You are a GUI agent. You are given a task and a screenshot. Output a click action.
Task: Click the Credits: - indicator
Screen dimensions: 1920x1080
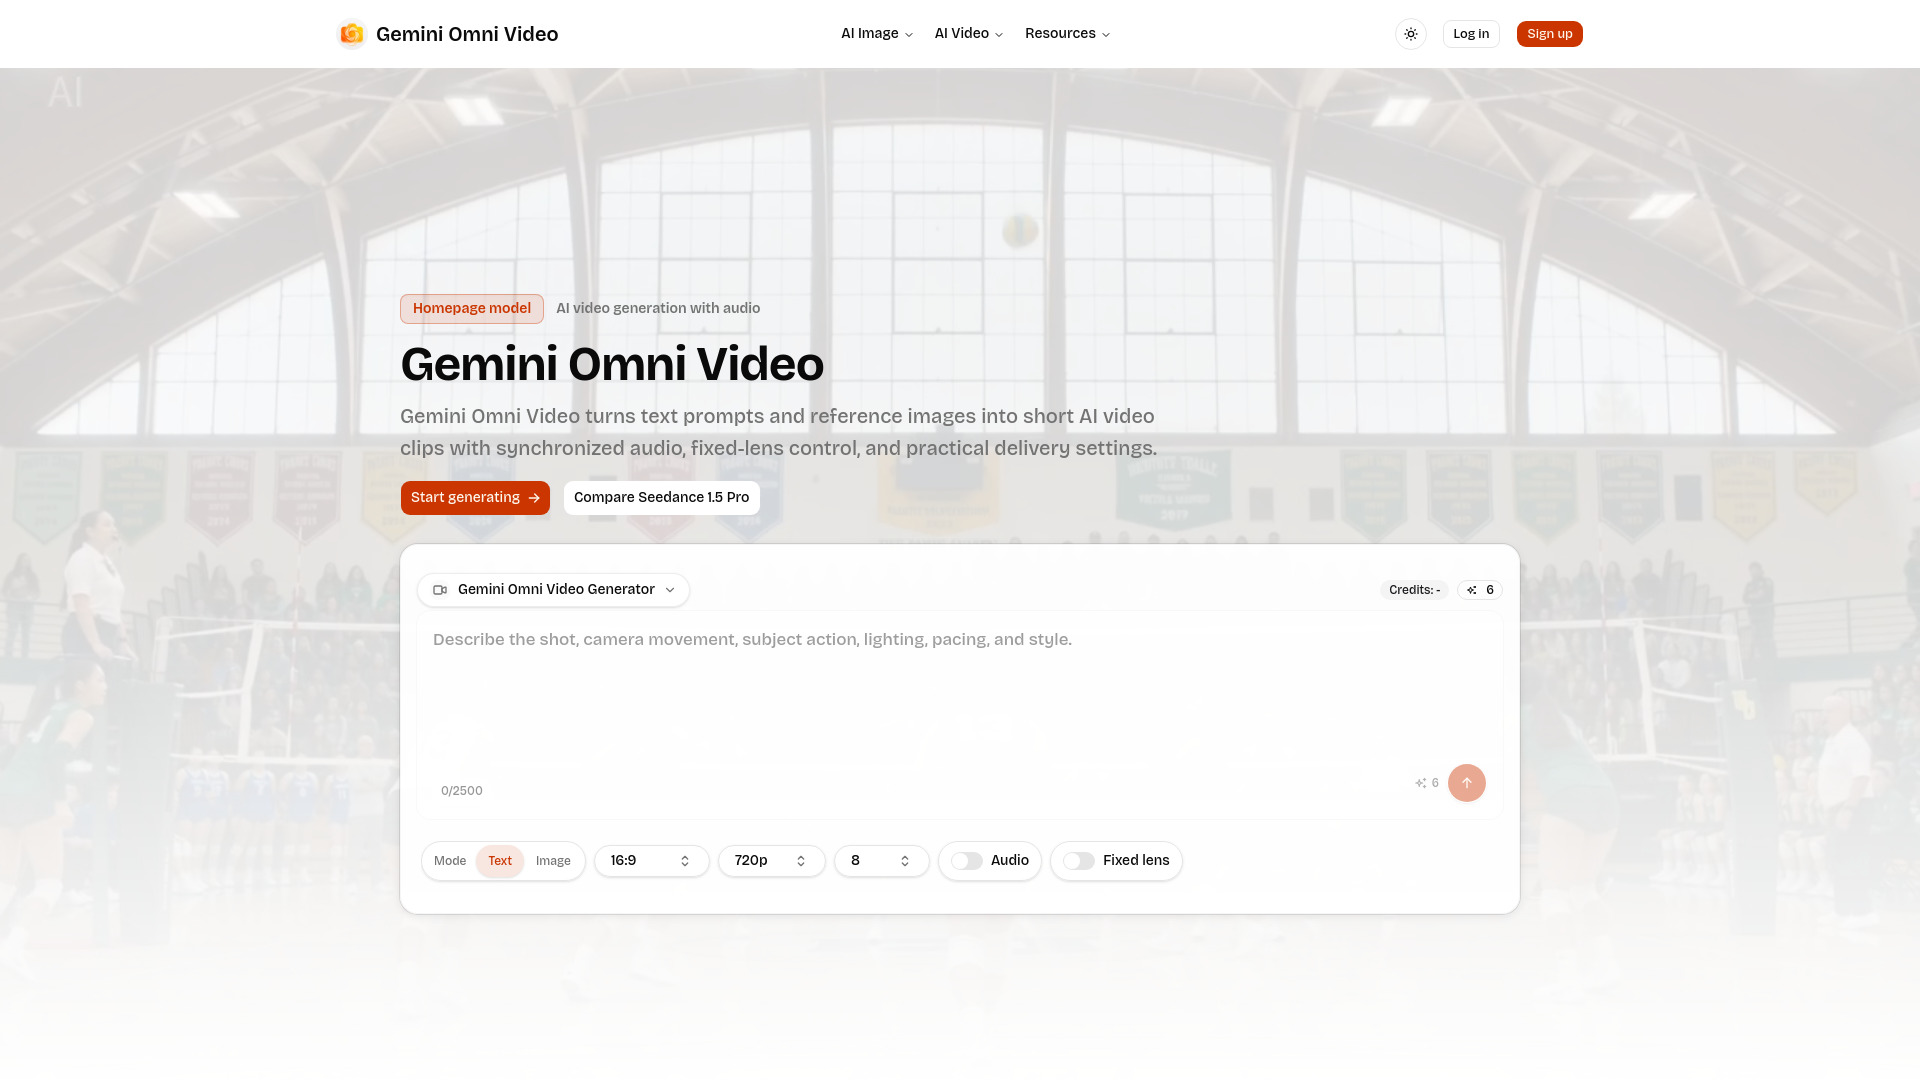[1414, 590]
